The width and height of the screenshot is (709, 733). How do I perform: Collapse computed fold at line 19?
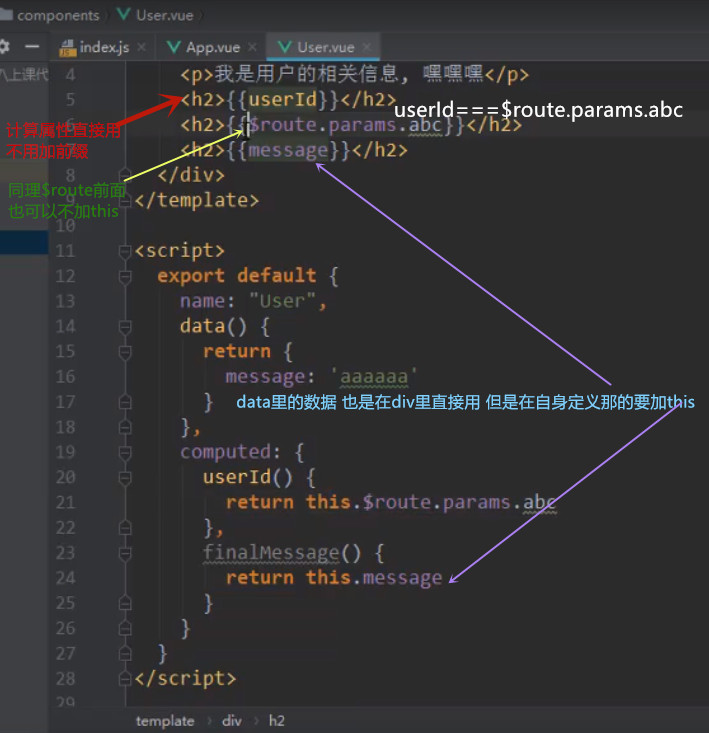point(125,453)
